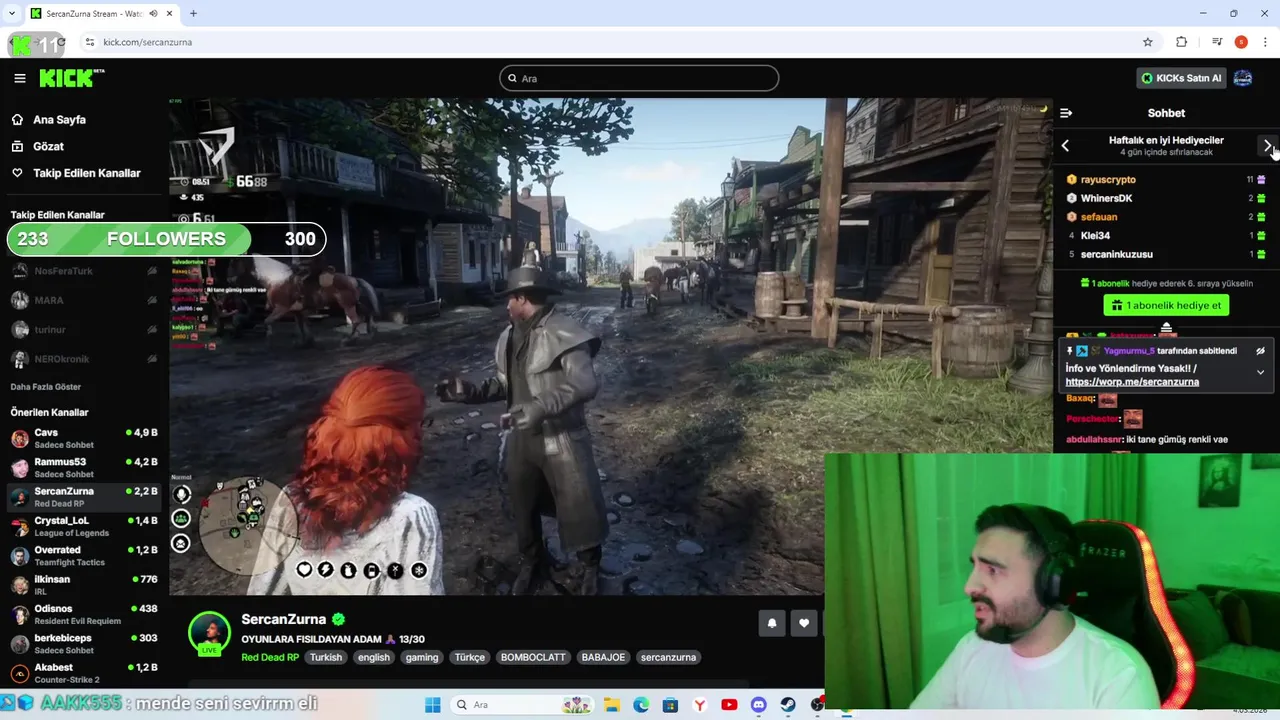
Task: Open Discord from the taskbar
Action: click(759, 705)
